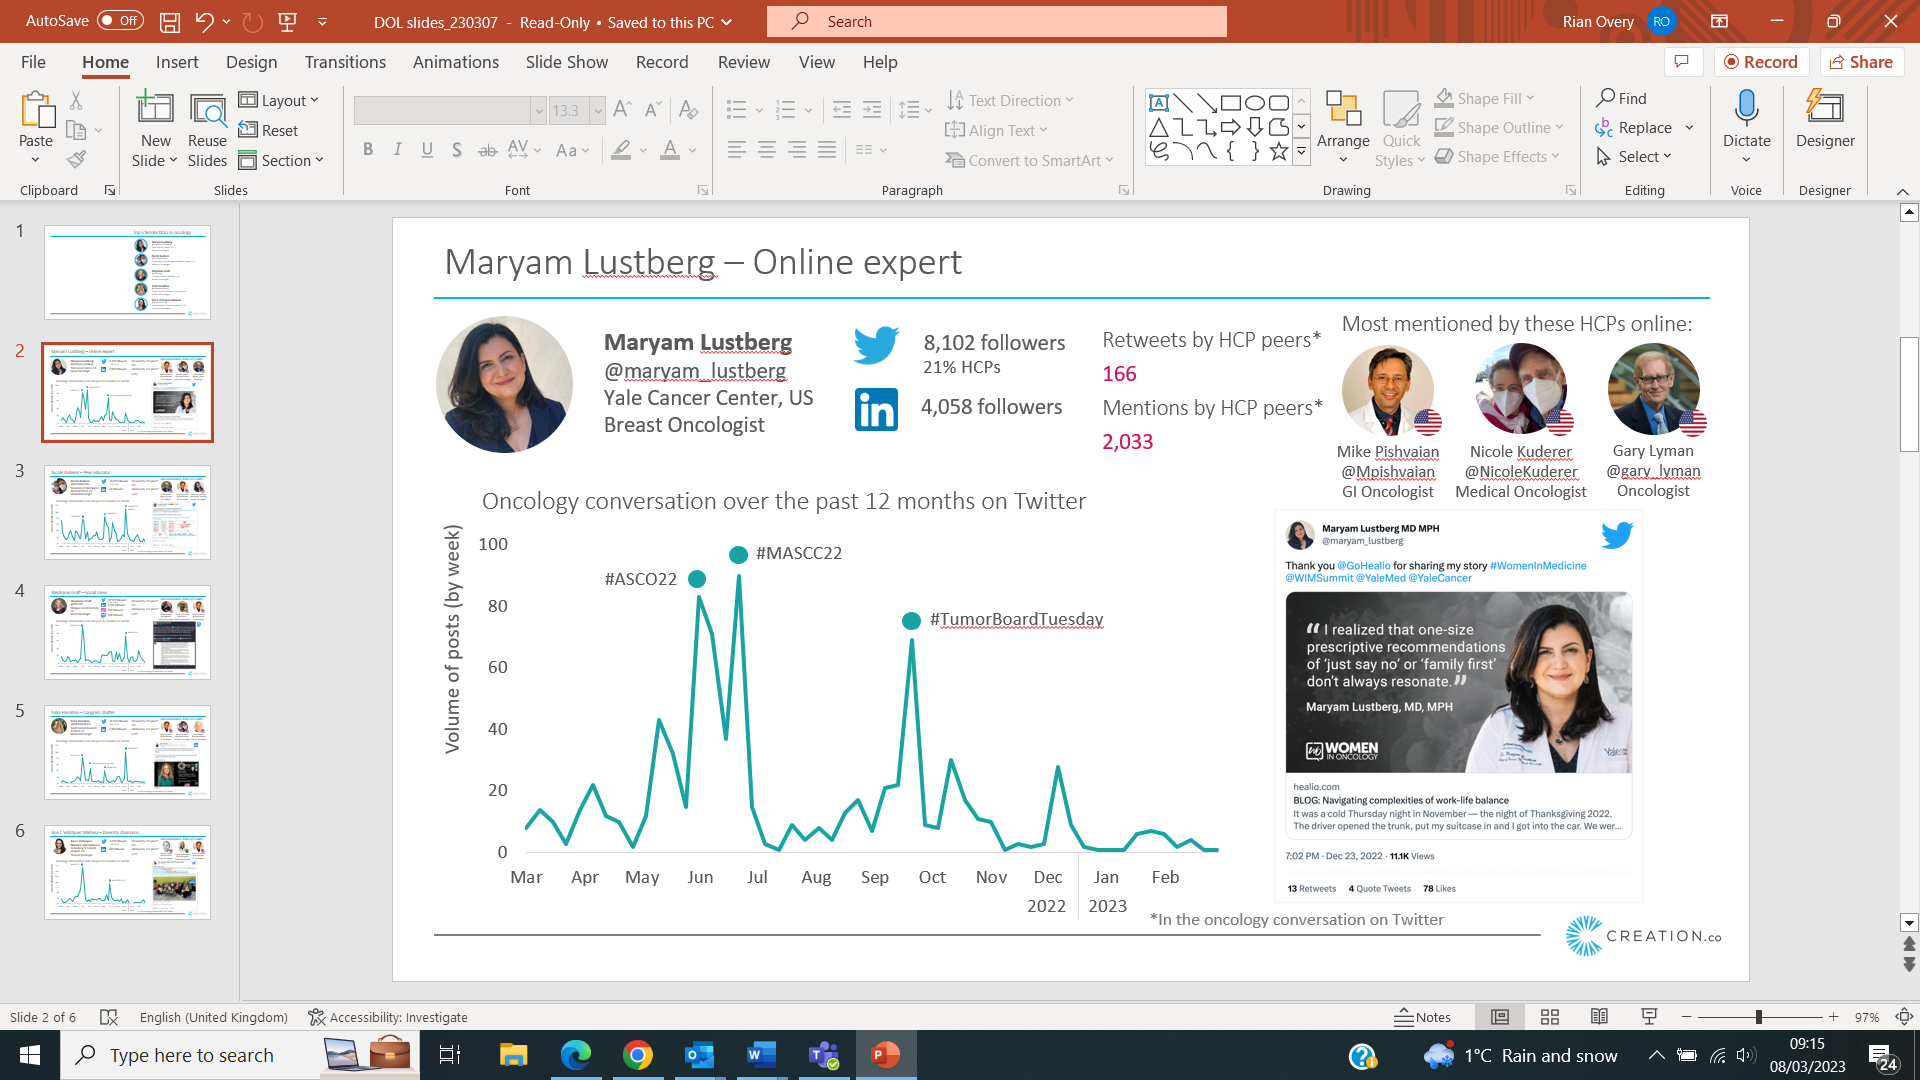Expand the Layout dropdown
Screen dimensions: 1920x1080
click(279, 100)
